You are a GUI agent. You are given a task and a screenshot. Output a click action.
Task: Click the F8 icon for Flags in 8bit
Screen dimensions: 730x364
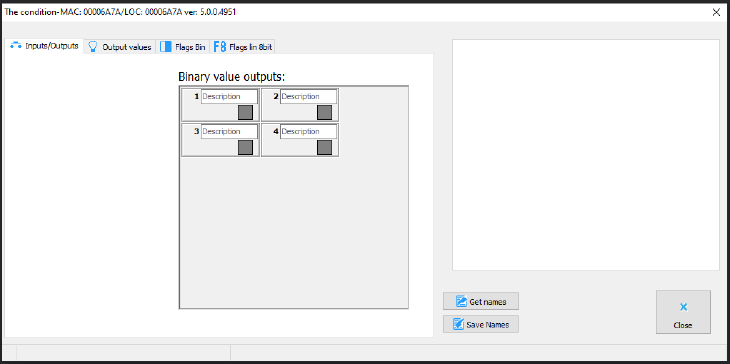220,47
